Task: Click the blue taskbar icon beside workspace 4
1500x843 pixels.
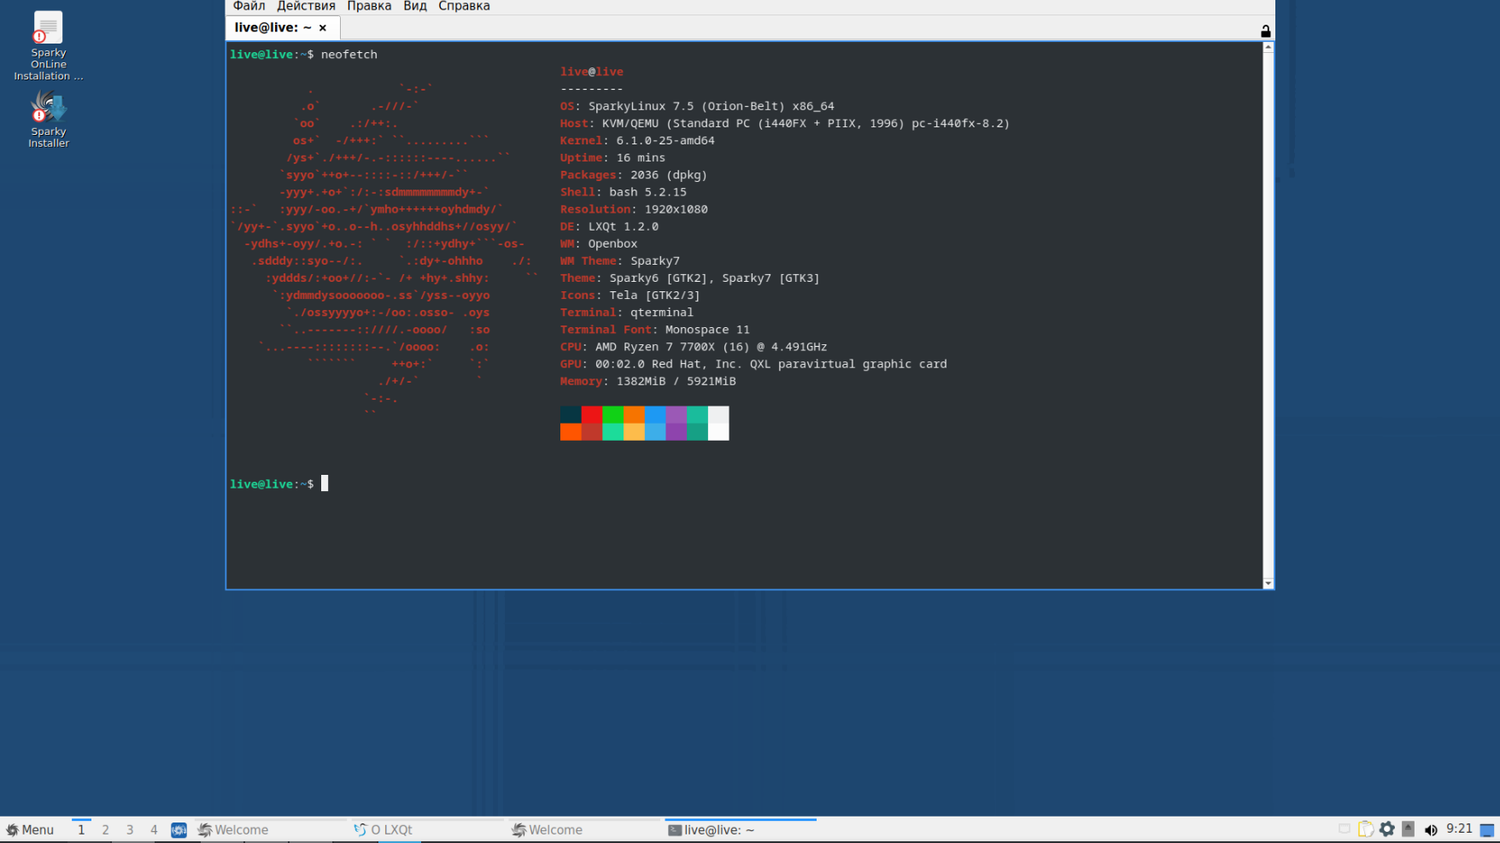Action: 179,830
